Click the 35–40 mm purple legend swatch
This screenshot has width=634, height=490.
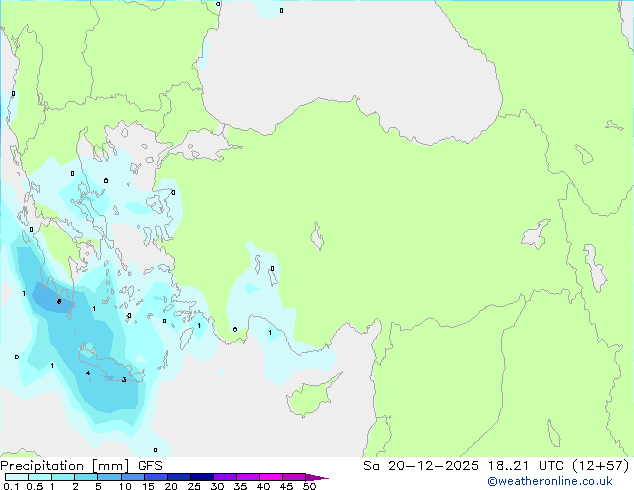[248, 477]
